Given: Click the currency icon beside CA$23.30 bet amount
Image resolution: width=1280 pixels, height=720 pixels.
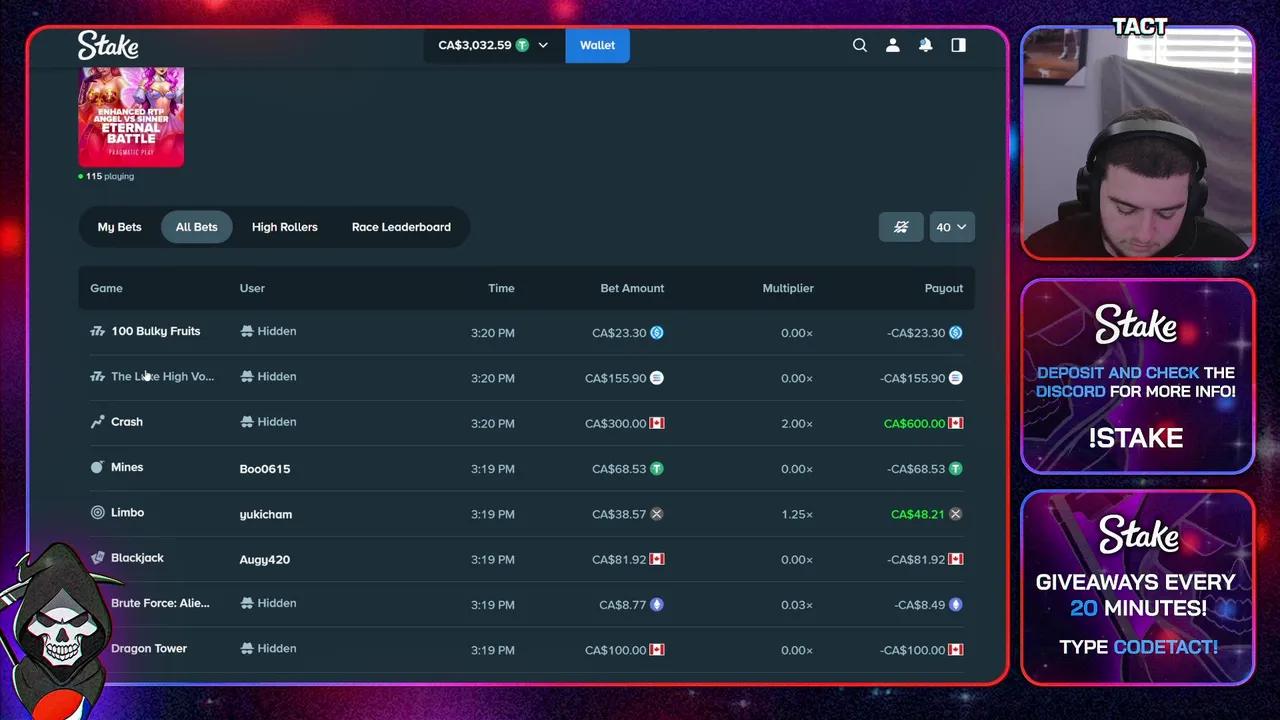Looking at the screenshot, I should coord(657,333).
